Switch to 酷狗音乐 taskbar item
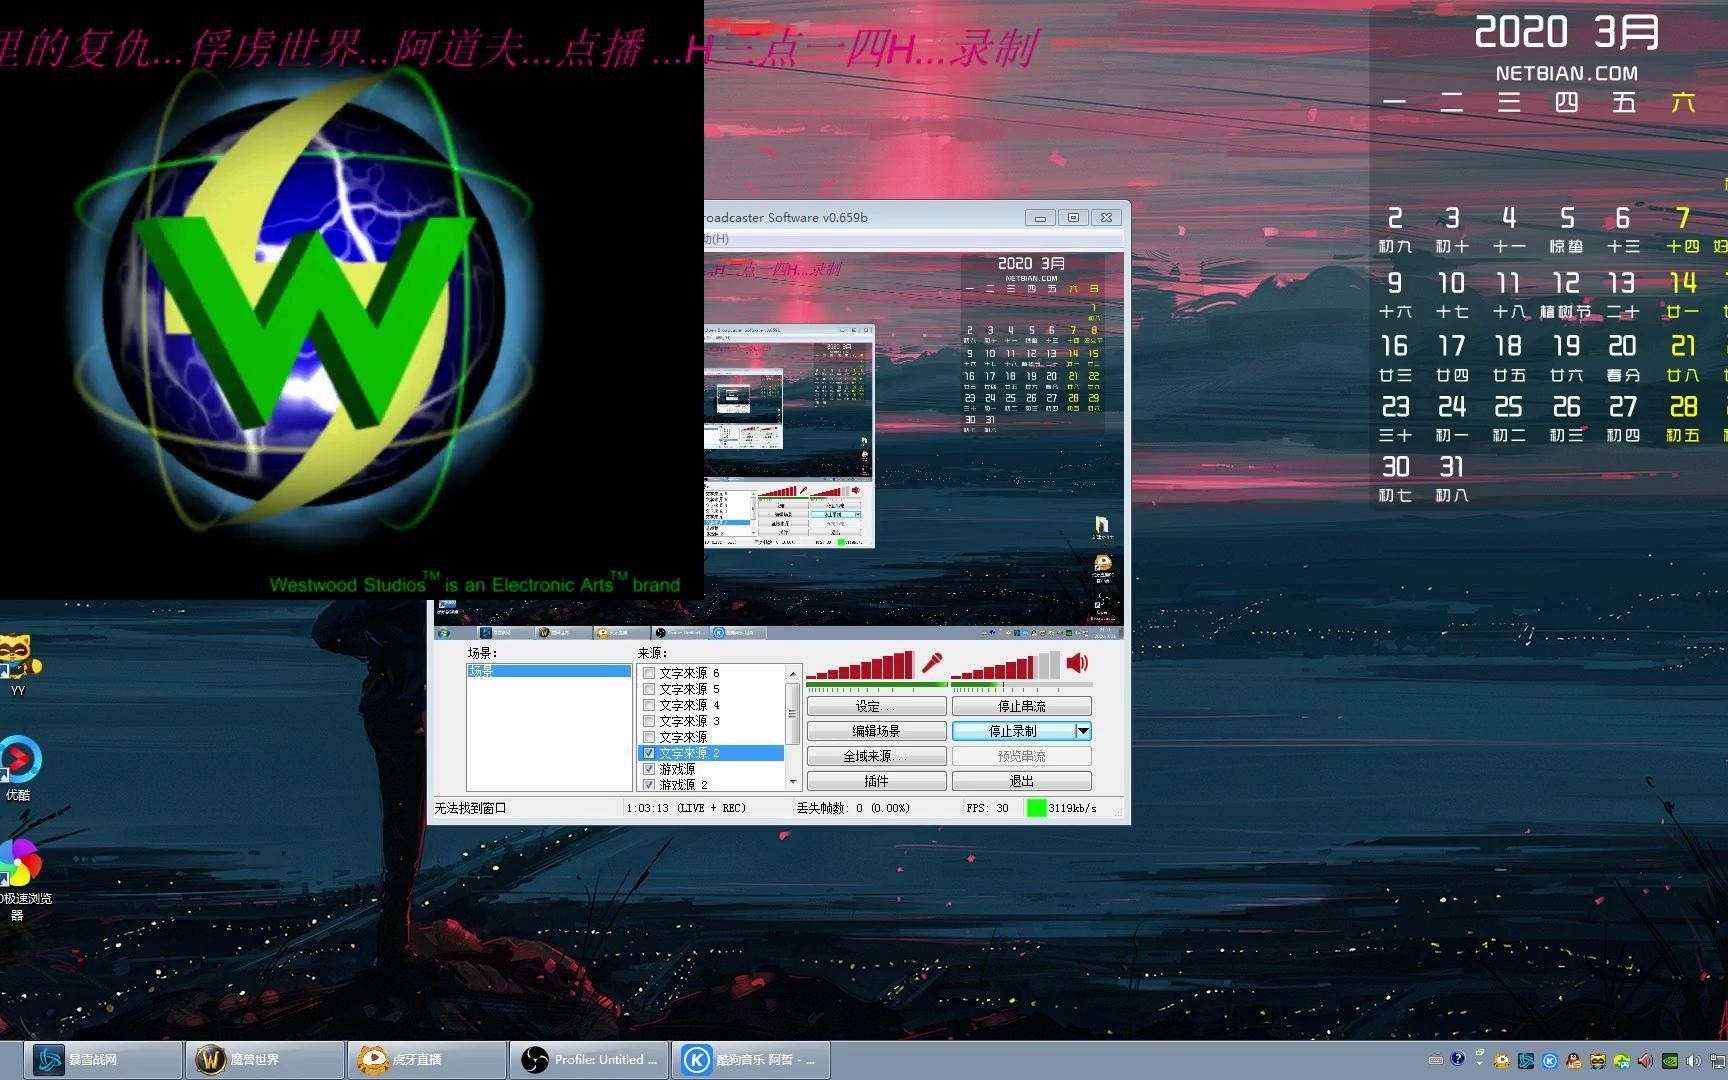The height and width of the screenshot is (1080, 1728). click(752, 1059)
